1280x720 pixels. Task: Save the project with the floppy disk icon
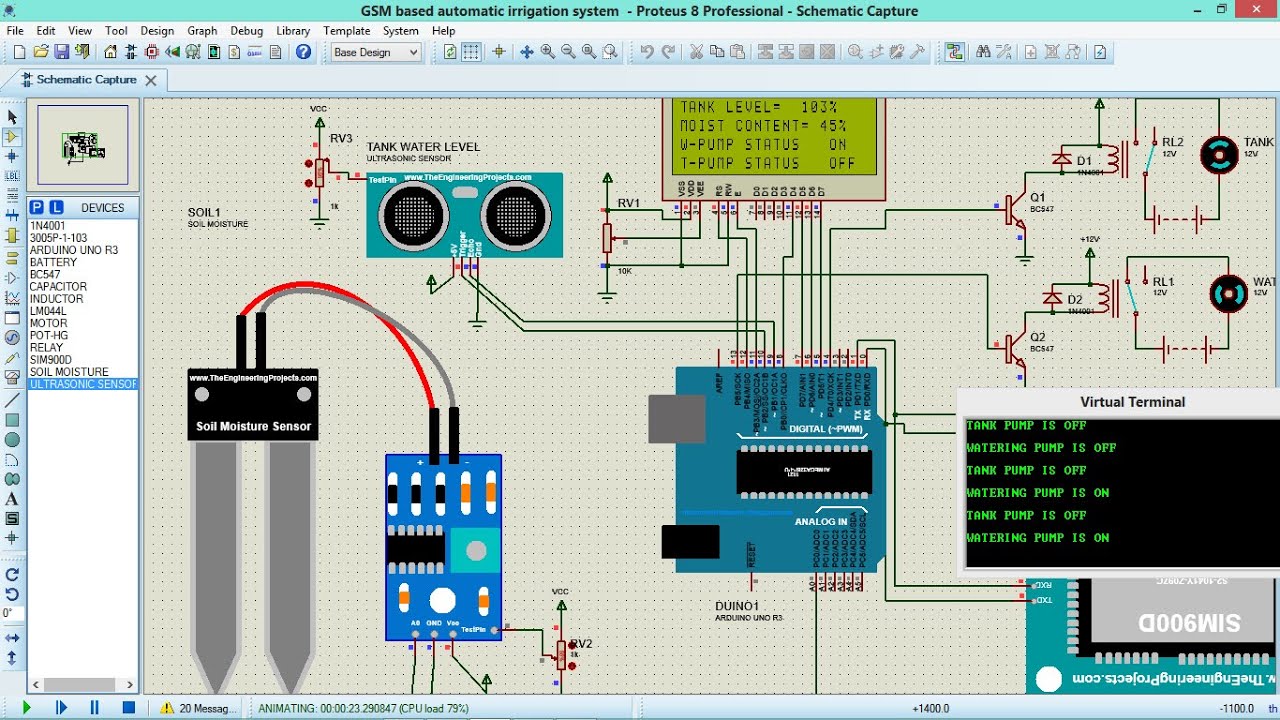click(62, 52)
